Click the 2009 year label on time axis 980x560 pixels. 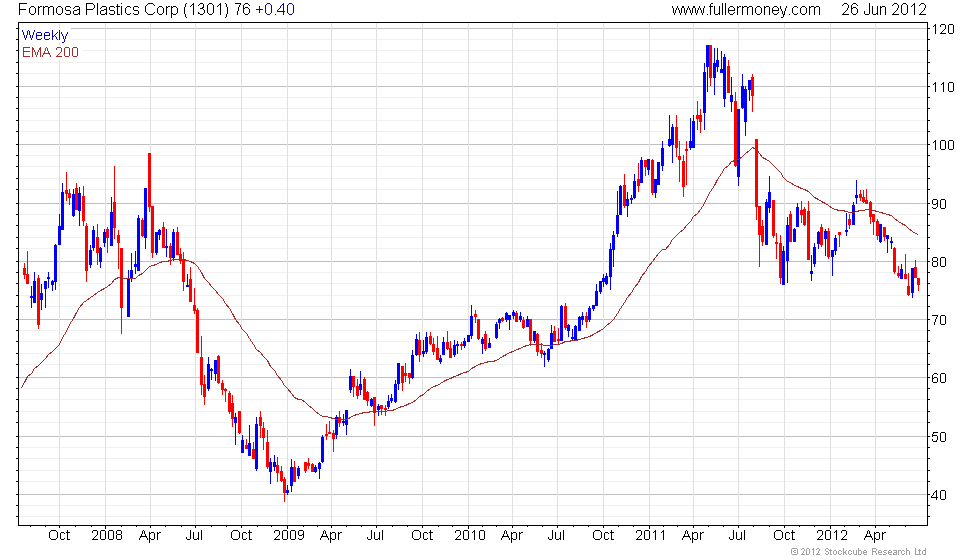[x=288, y=536]
